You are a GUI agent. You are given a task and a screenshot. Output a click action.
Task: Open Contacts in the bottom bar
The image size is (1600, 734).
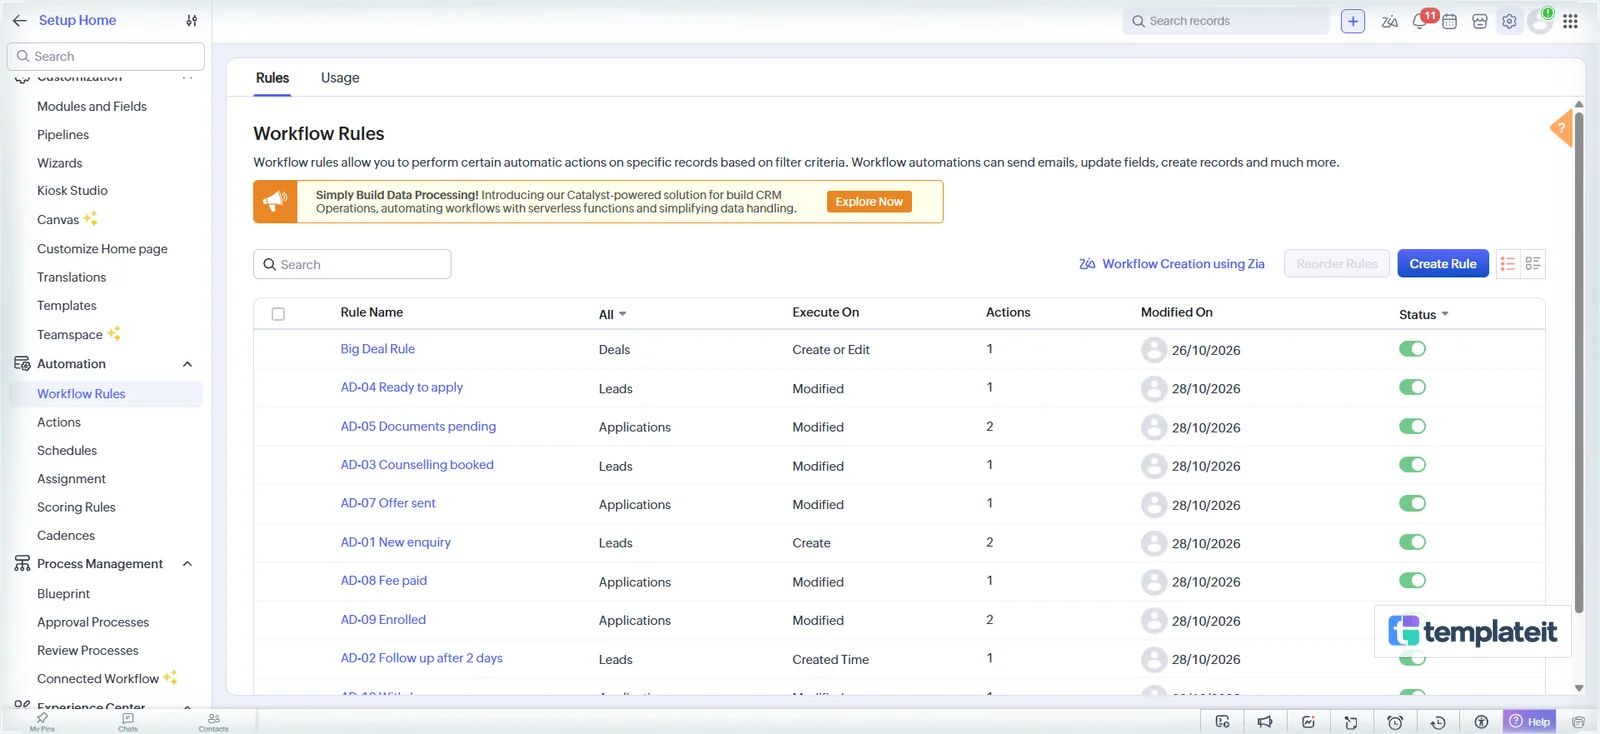coord(214,722)
